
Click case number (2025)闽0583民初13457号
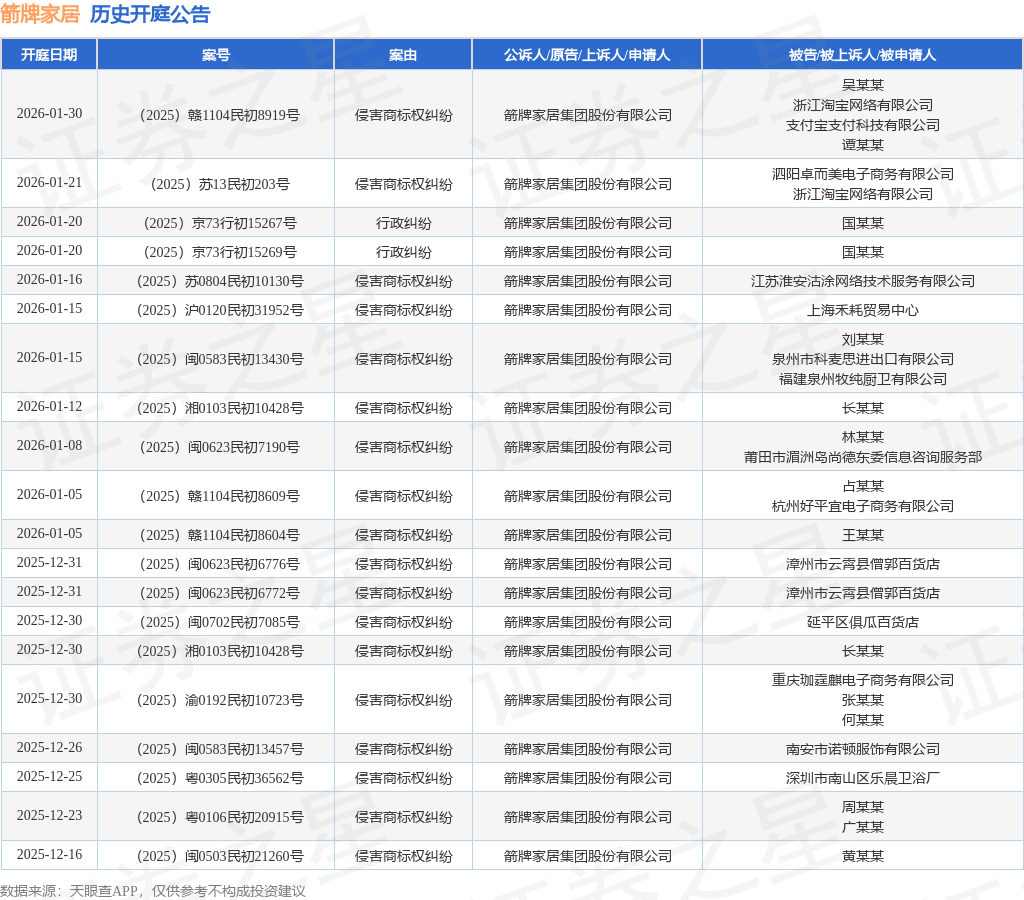click(x=220, y=749)
